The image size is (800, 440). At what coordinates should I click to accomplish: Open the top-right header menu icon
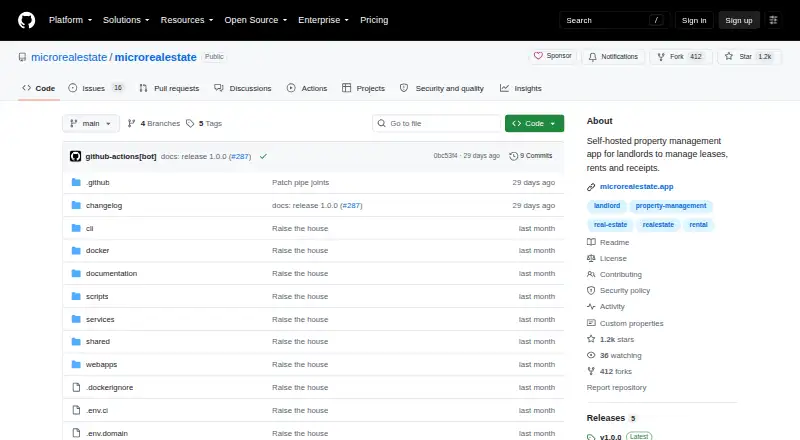point(773,20)
